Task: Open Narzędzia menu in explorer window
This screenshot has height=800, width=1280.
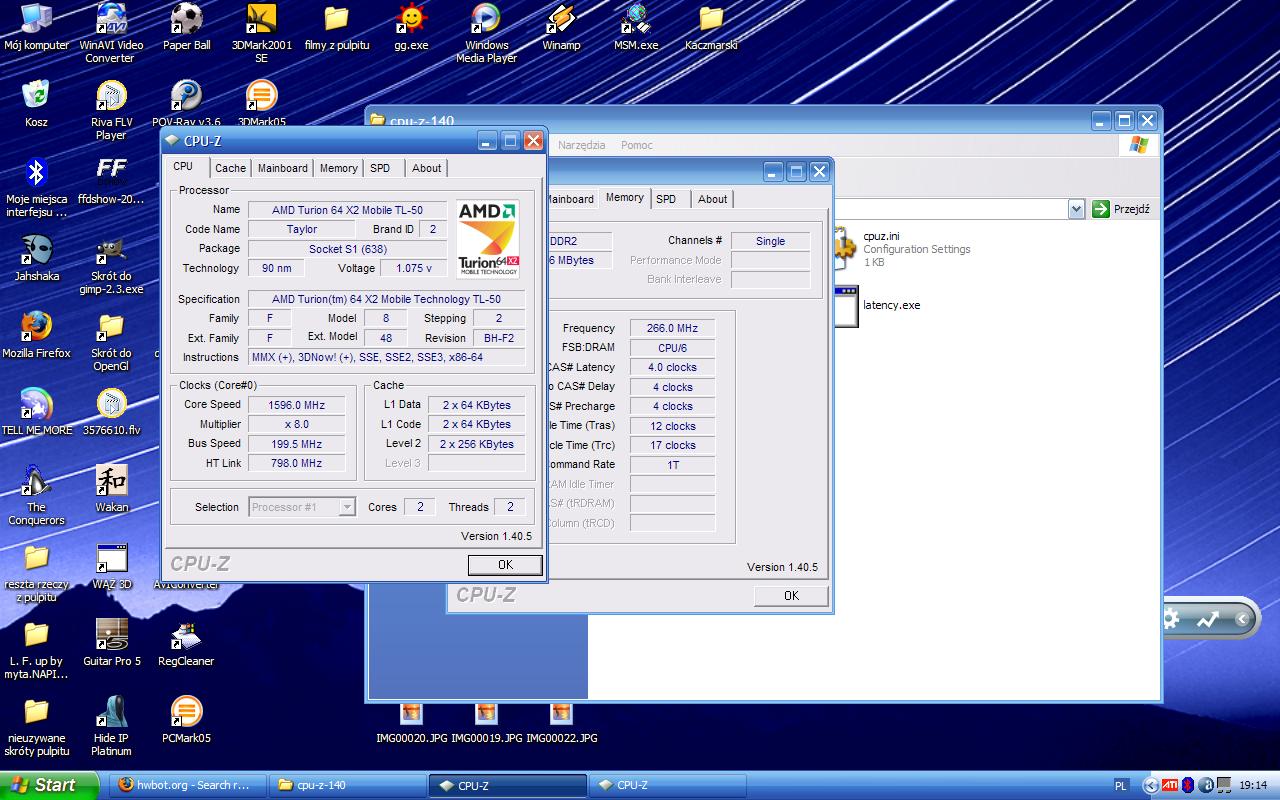Action: pyautogui.click(x=581, y=145)
